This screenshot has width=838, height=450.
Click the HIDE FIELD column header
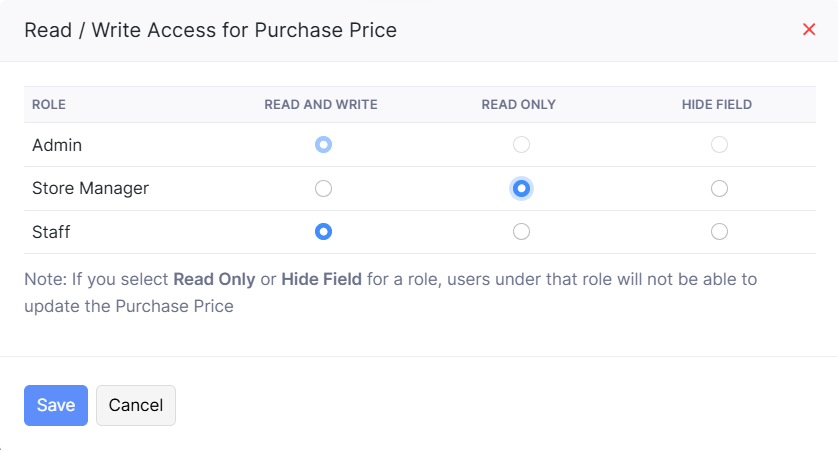click(717, 104)
